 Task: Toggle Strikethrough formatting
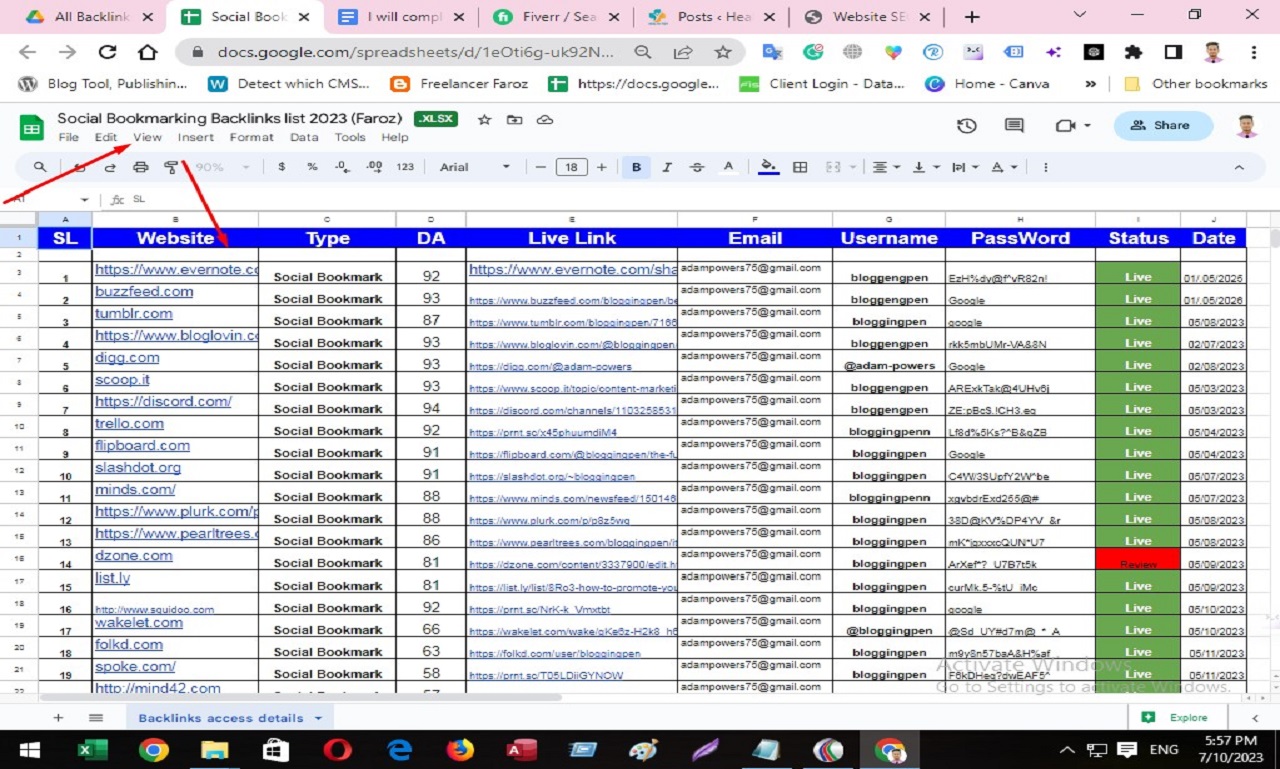697,167
